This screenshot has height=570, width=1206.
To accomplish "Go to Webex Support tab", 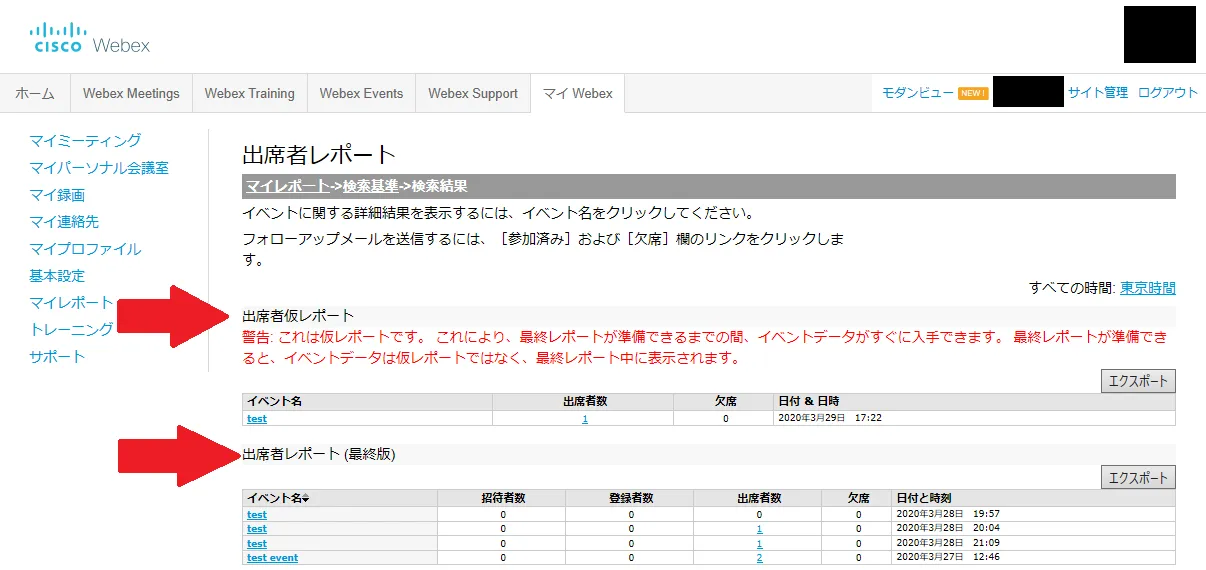I will click(473, 93).
